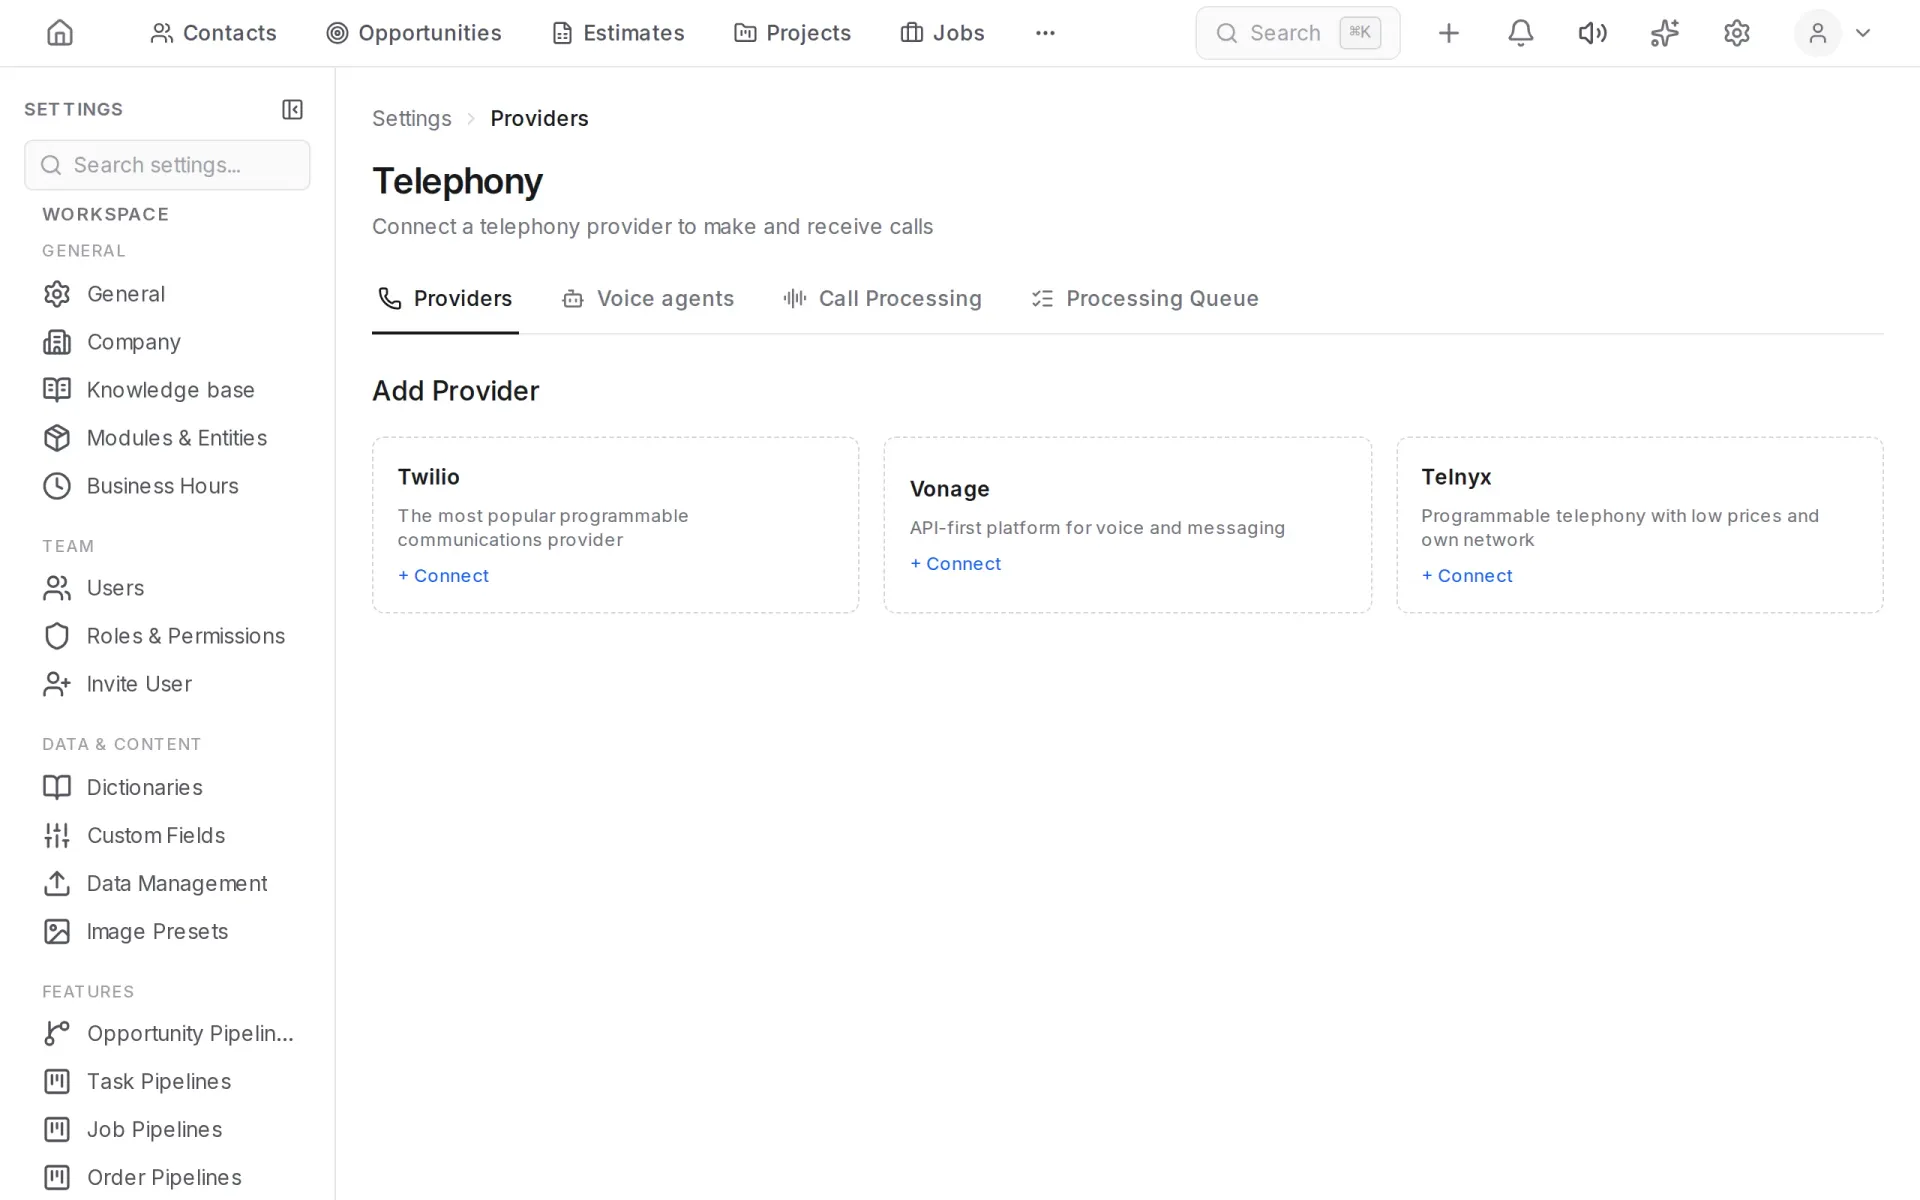The width and height of the screenshot is (1920, 1200).
Task: Show more navigation items via ellipsis
Action: 1045,33
